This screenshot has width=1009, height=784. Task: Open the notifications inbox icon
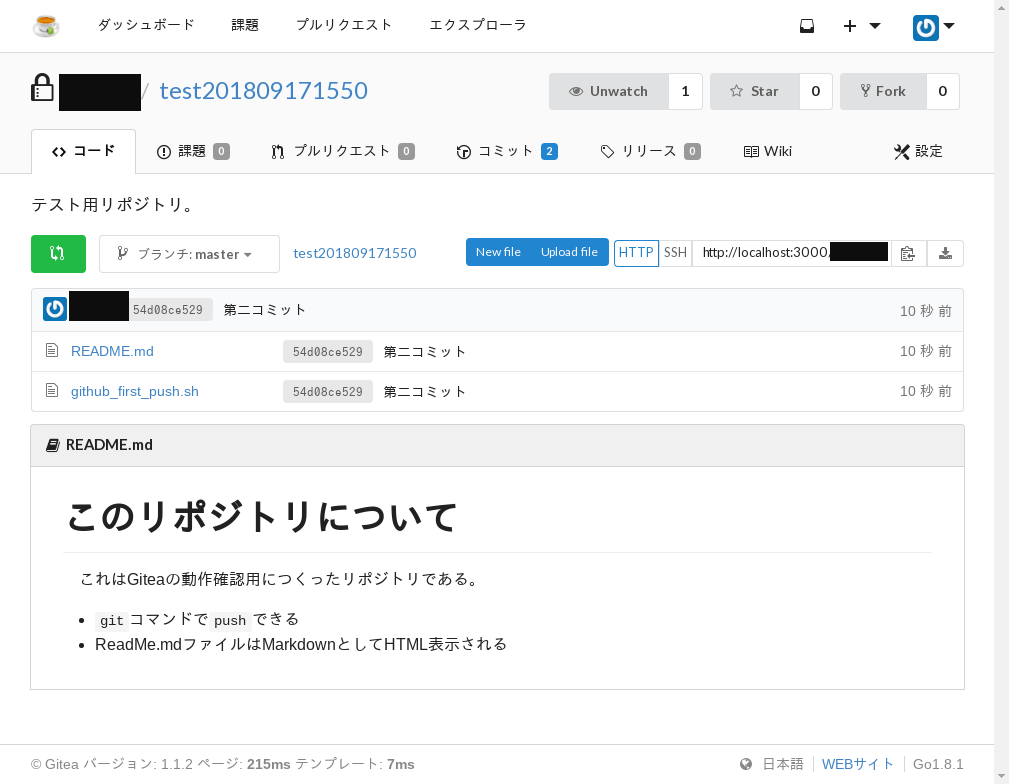pyautogui.click(x=807, y=26)
